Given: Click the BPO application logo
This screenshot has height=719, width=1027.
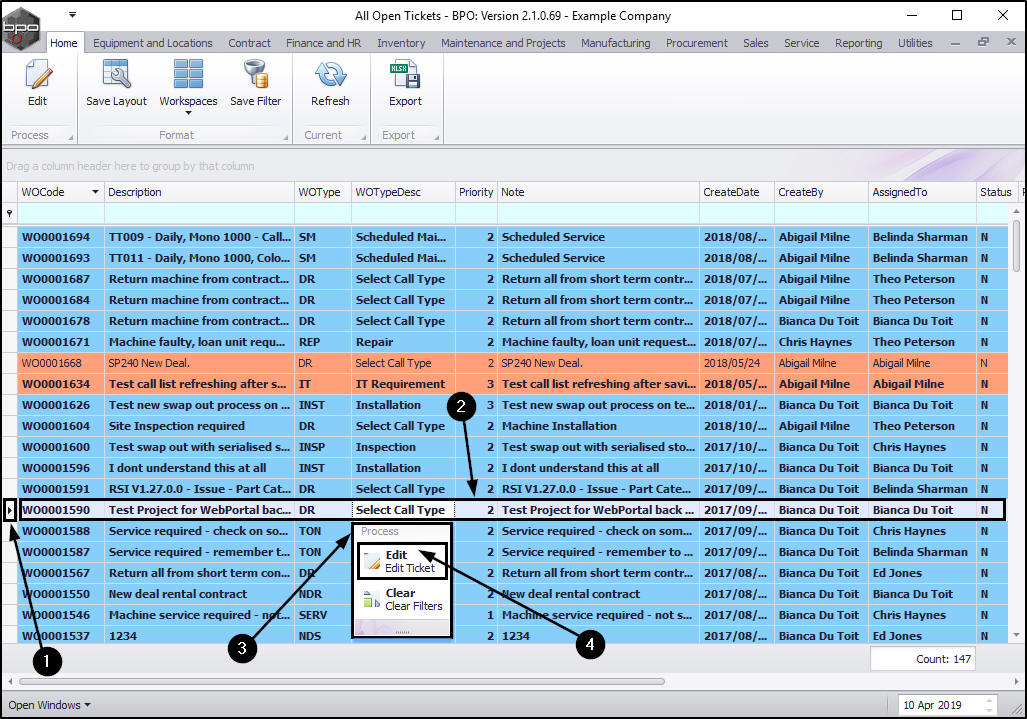Looking at the screenshot, I should 22,28.
